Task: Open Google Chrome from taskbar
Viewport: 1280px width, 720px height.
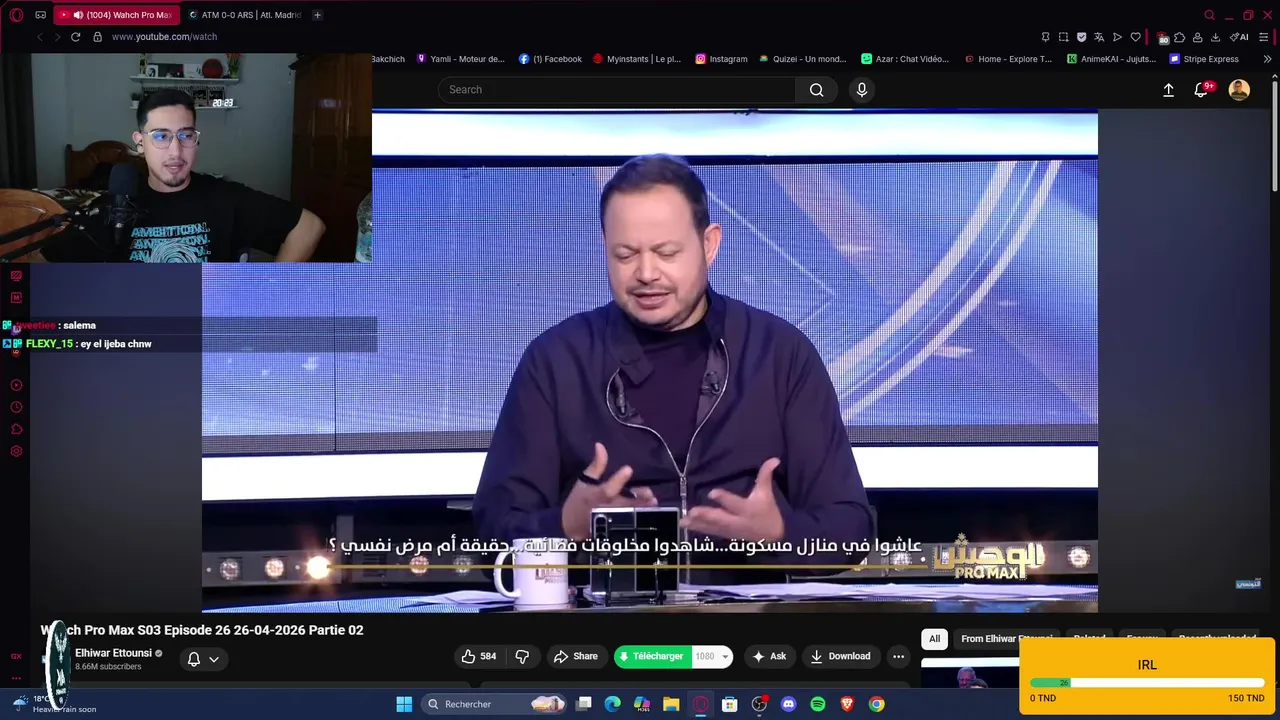Action: tap(876, 704)
